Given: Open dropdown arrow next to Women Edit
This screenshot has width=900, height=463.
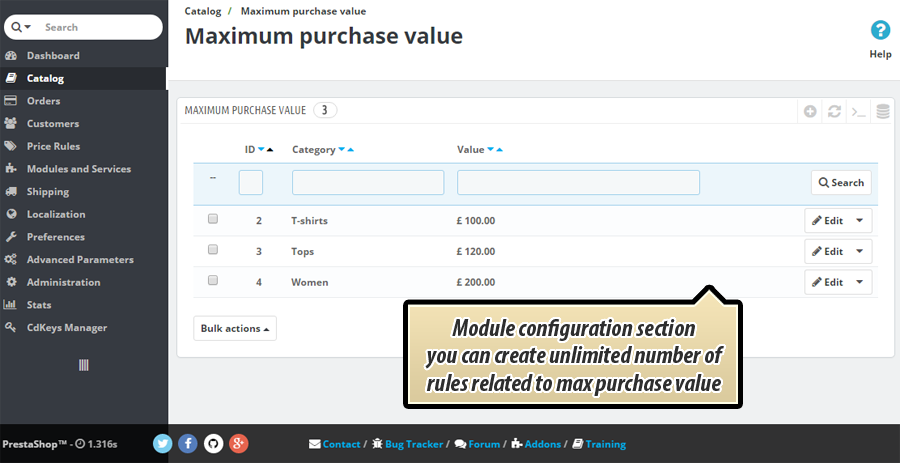Looking at the screenshot, I should pyautogui.click(x=859, y=282).
